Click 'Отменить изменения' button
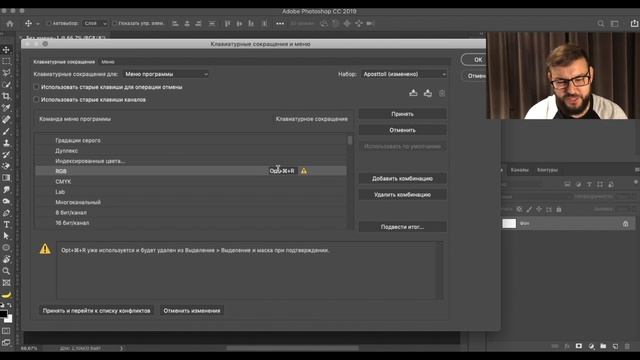 pyautogui.click(x=192, y=311)
